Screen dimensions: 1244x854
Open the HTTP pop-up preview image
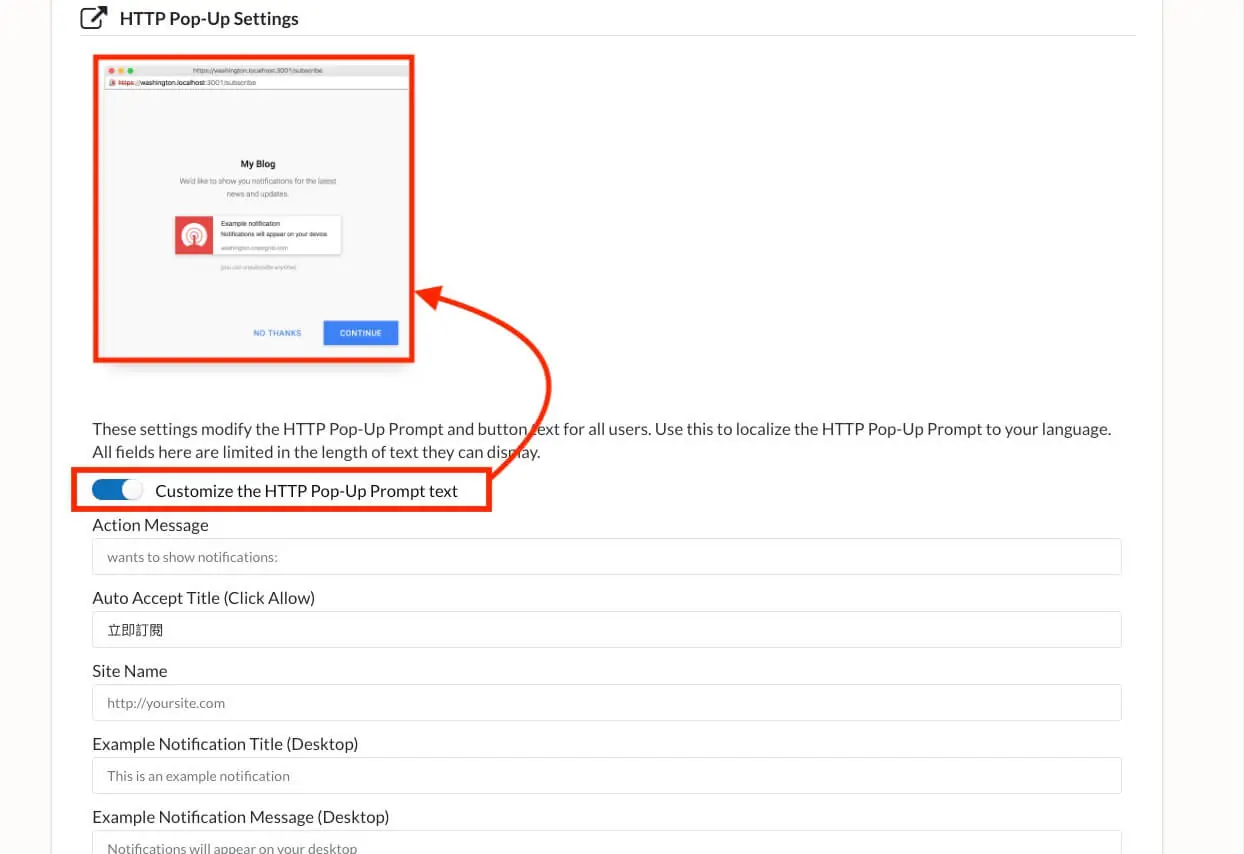(x=253, y=208)
